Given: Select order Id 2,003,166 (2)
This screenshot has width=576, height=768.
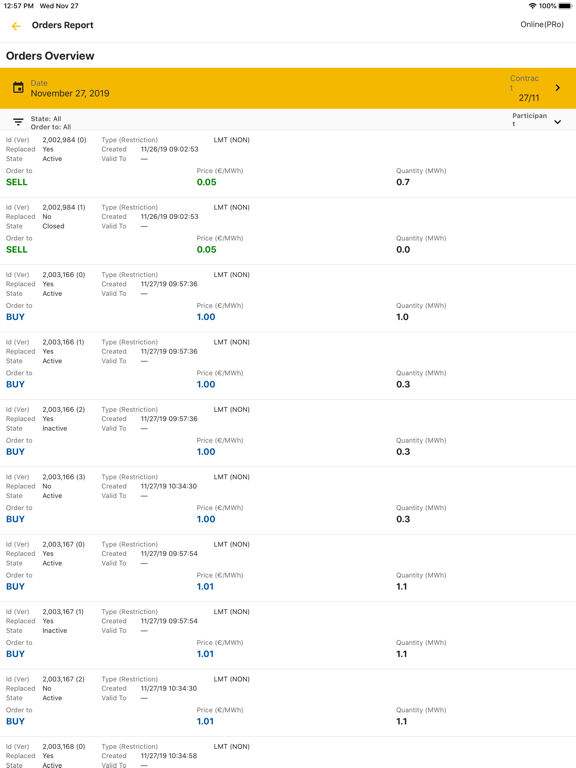Looking at the screenshot, I should click(x=64, y=409).
